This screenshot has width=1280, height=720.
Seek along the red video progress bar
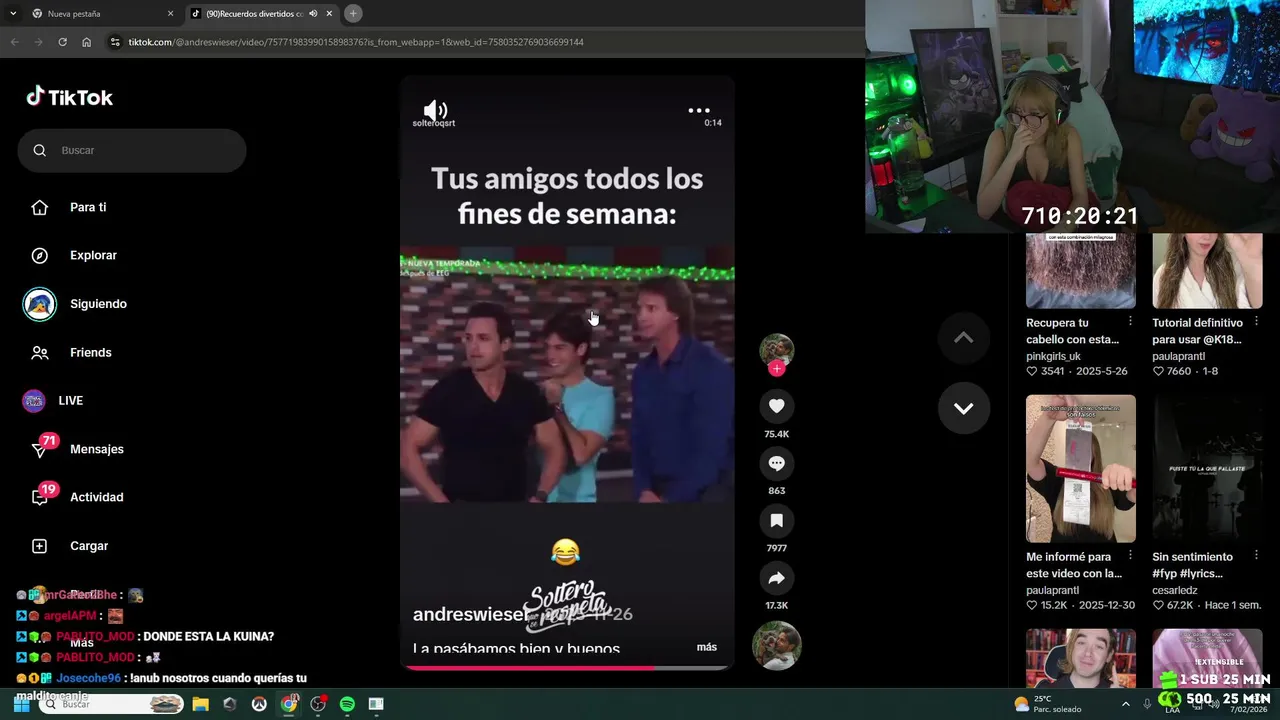coord(567,667)
